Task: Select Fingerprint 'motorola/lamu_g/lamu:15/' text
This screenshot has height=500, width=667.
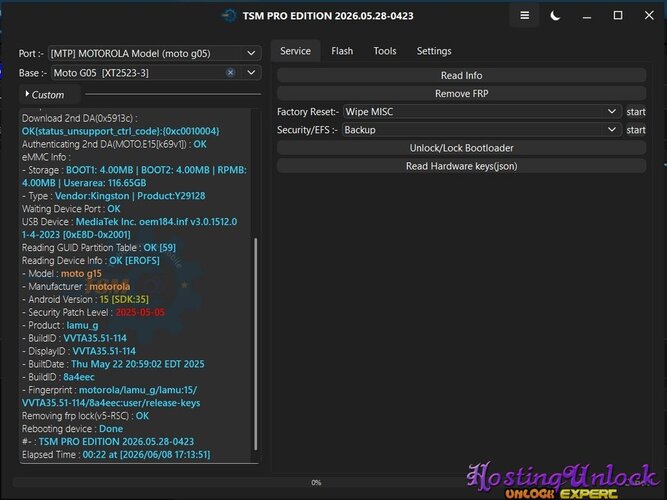Action: [x=138, y=390]
